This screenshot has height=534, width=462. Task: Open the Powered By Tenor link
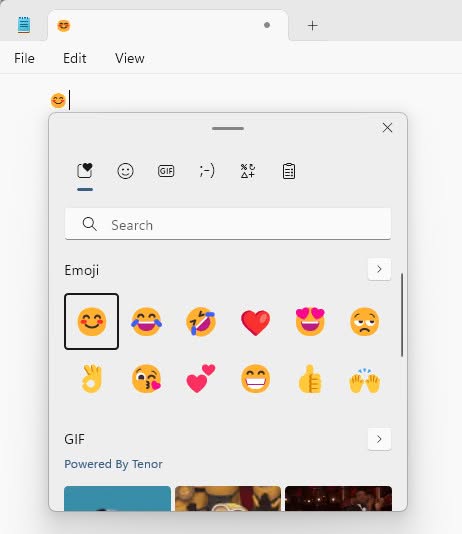pyautogui.click(x=113, y=464)
